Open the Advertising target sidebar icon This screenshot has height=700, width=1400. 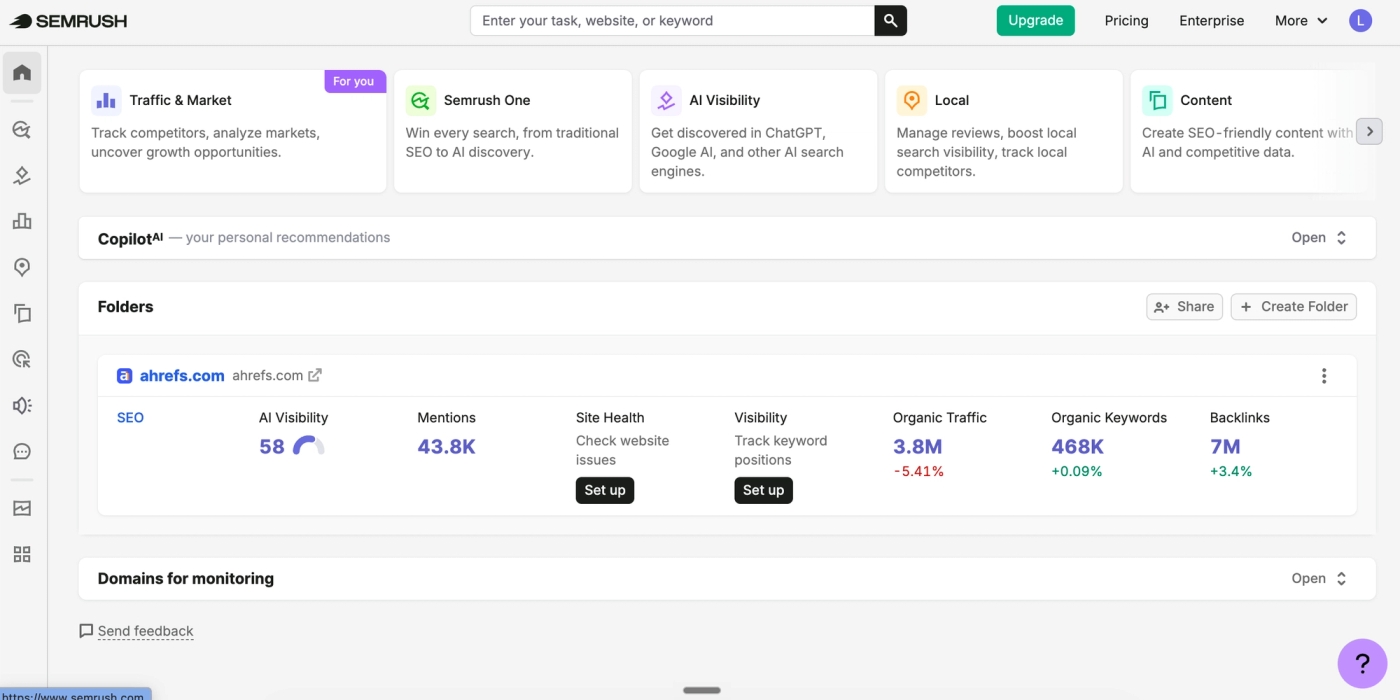tap(22, 359)
